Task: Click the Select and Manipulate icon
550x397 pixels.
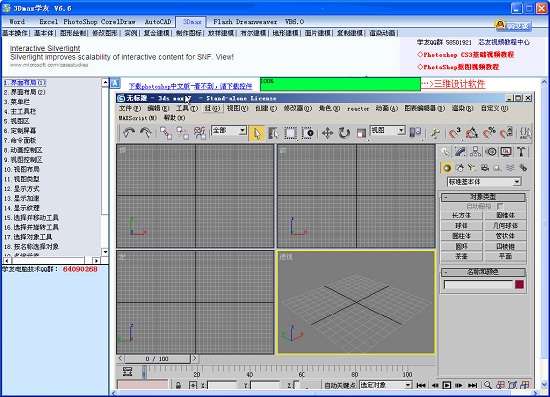Action: point(435,133)
